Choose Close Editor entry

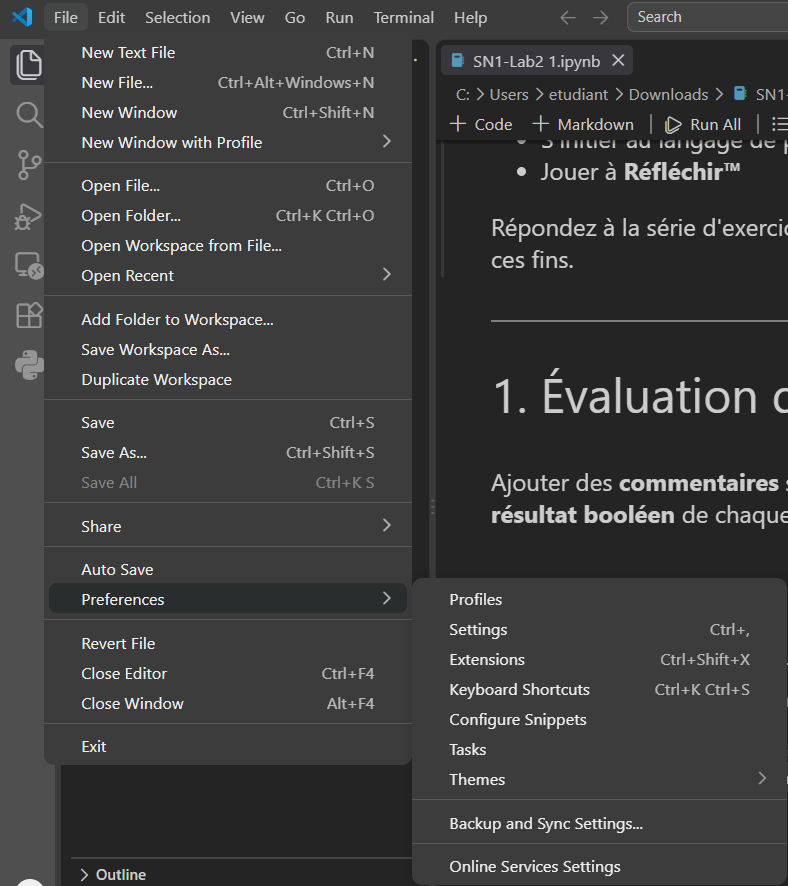click(x=228, y=673)
